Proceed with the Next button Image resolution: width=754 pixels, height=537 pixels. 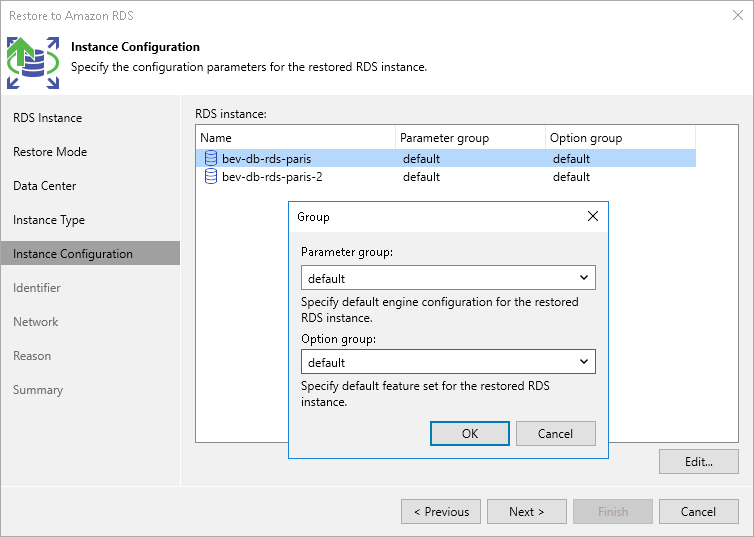pos(527,512)
